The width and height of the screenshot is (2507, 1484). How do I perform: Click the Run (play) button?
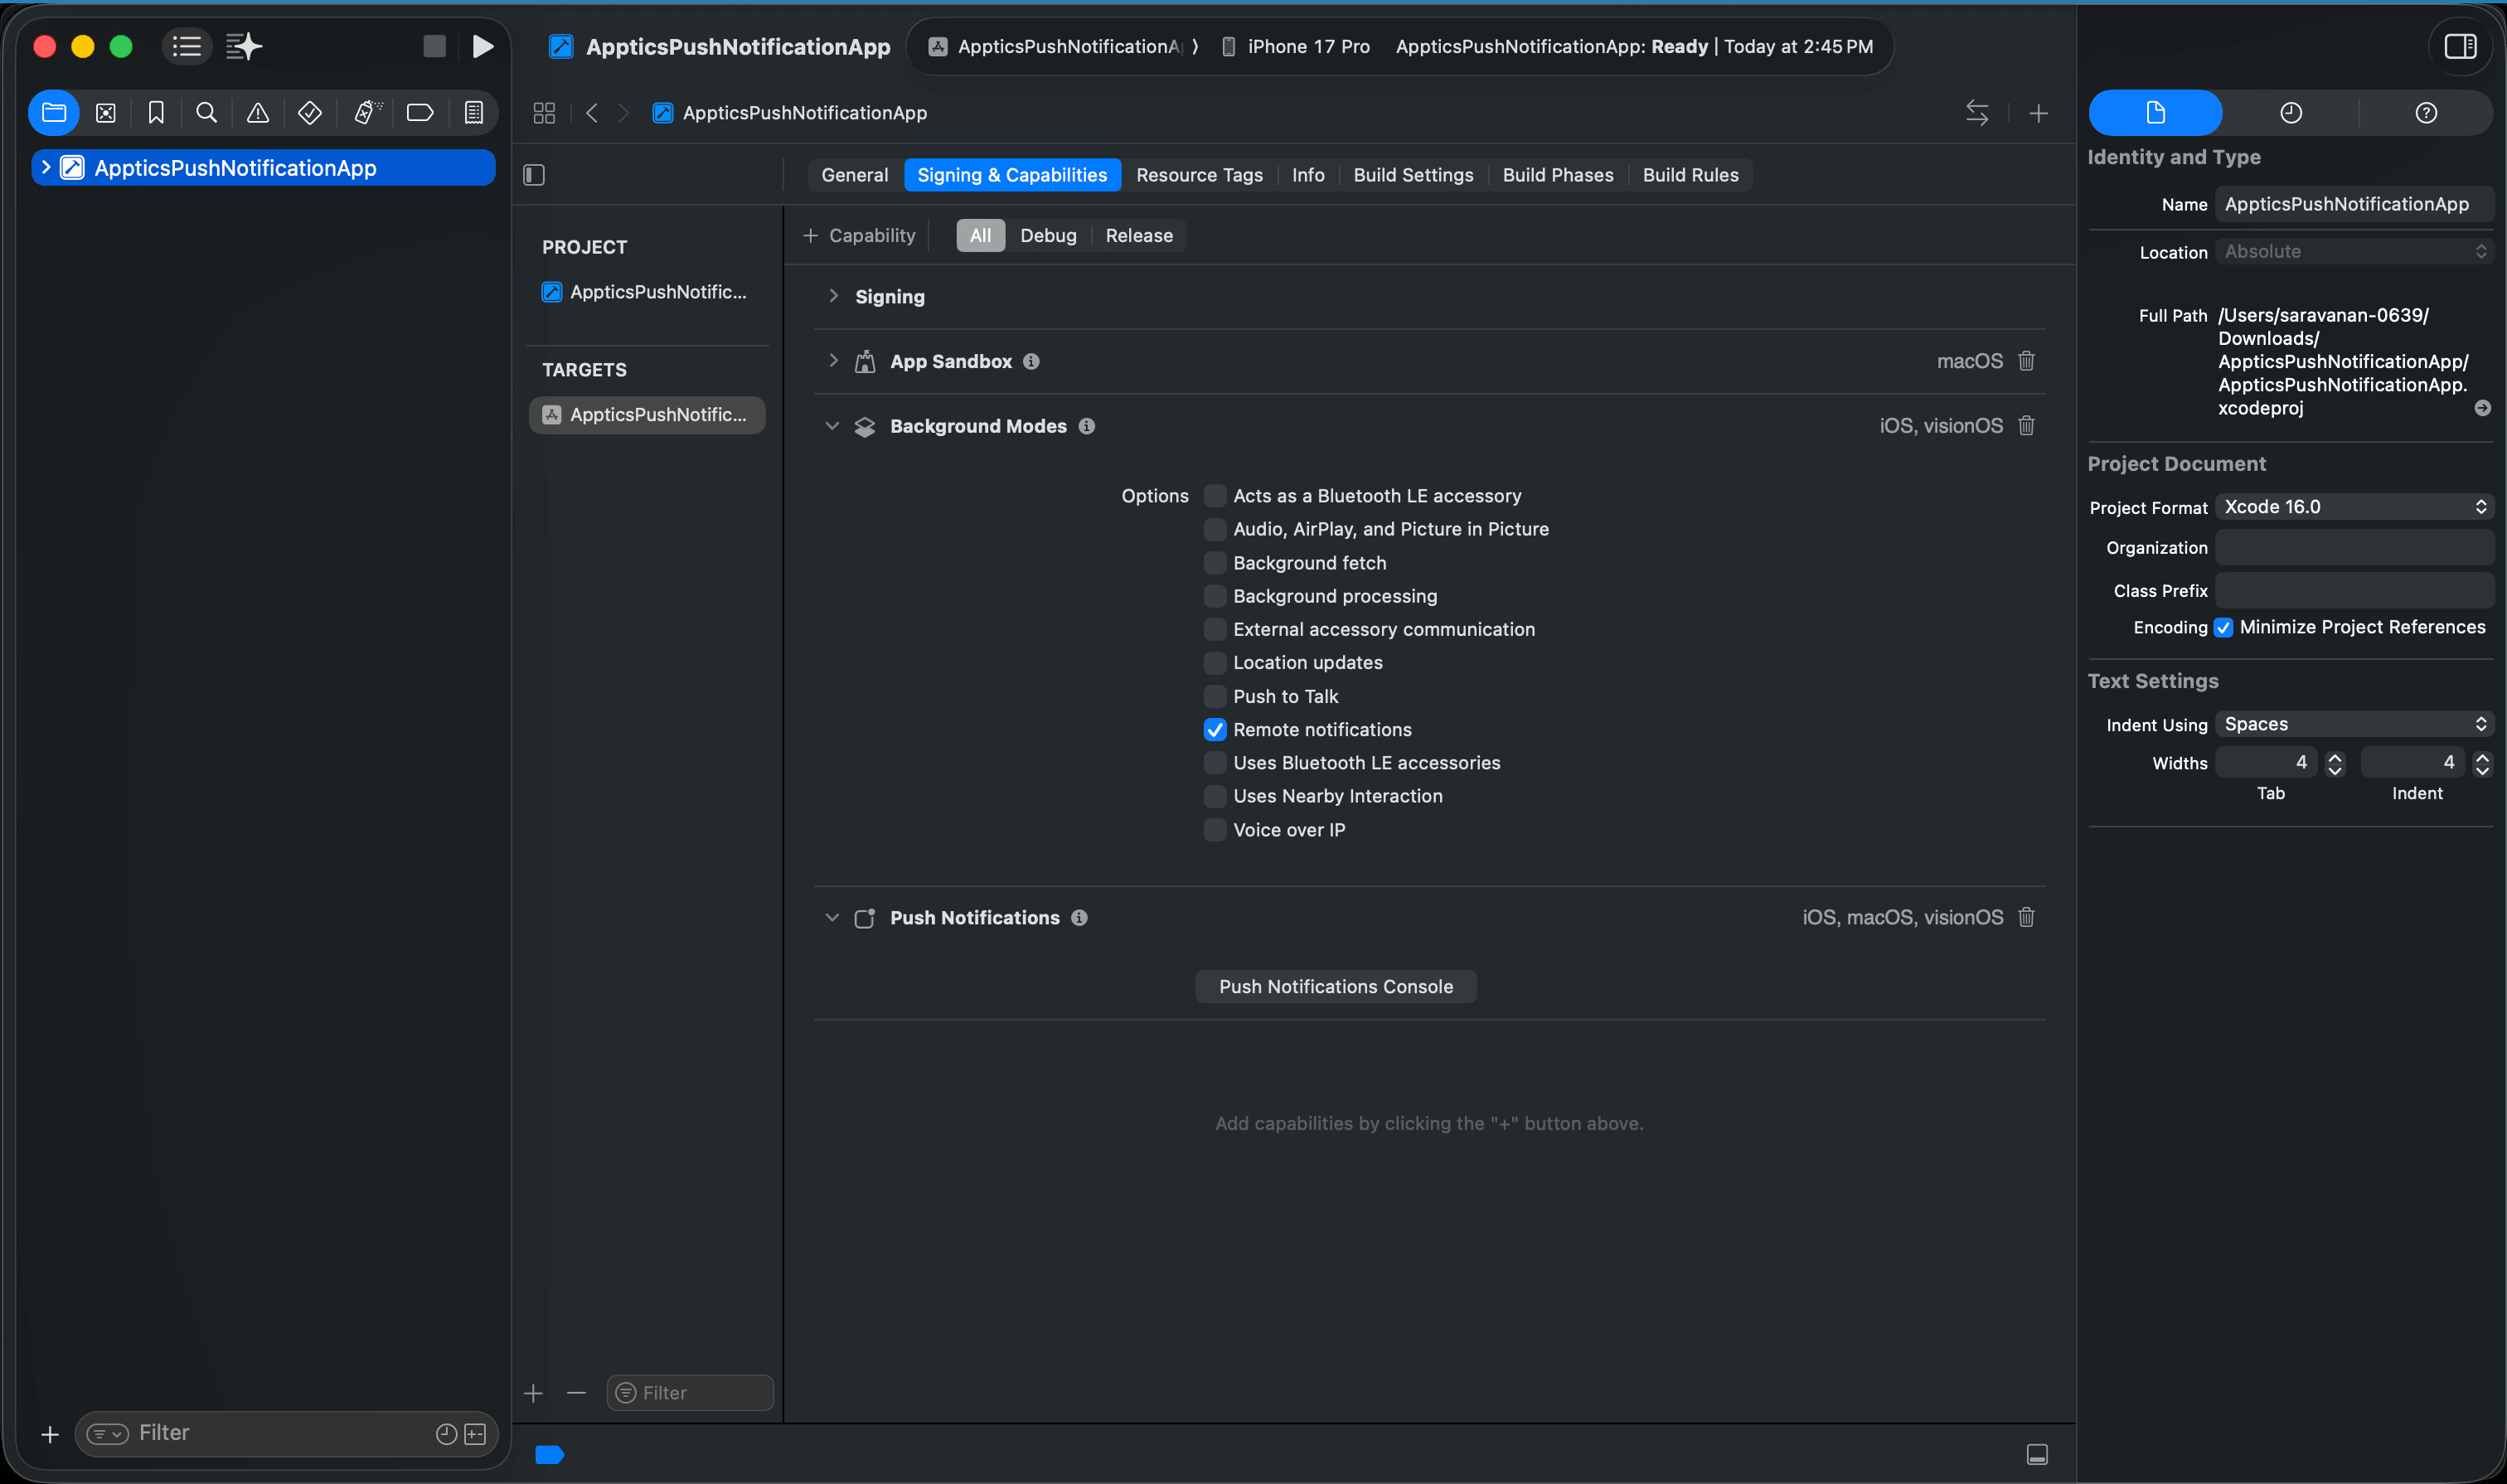[x=482, y=46]
